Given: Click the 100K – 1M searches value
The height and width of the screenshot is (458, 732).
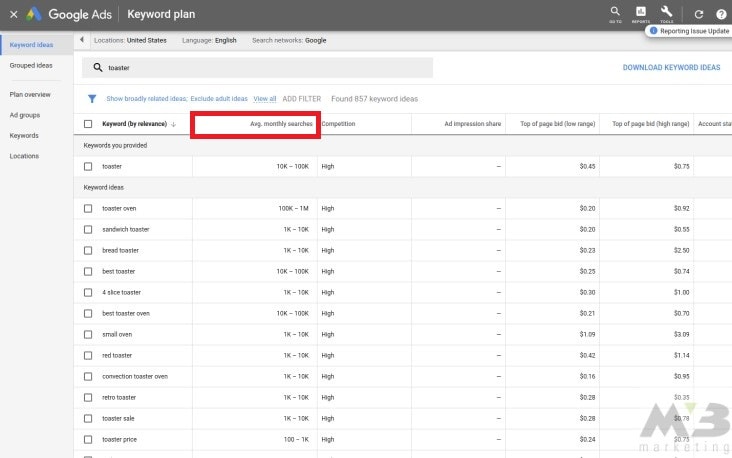Looking at the screenshot, I should click(293, 208).
